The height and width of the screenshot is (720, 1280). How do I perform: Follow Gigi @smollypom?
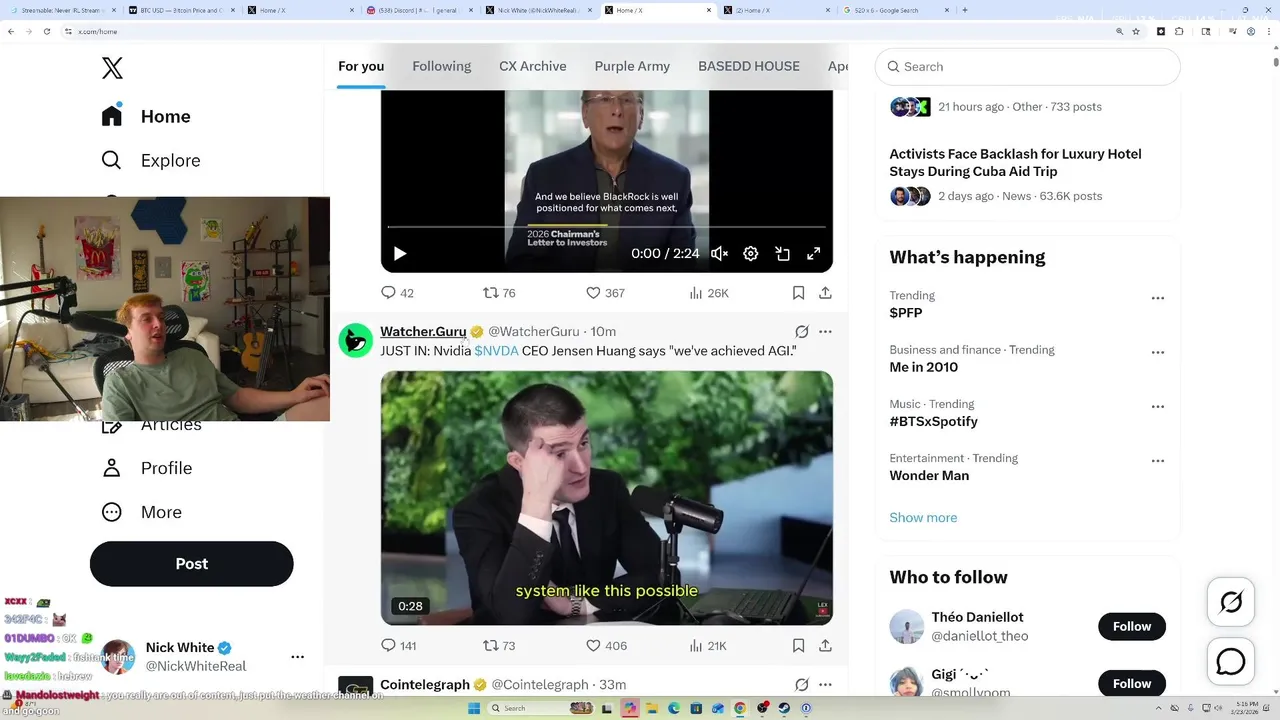(x=1132, y=683)
